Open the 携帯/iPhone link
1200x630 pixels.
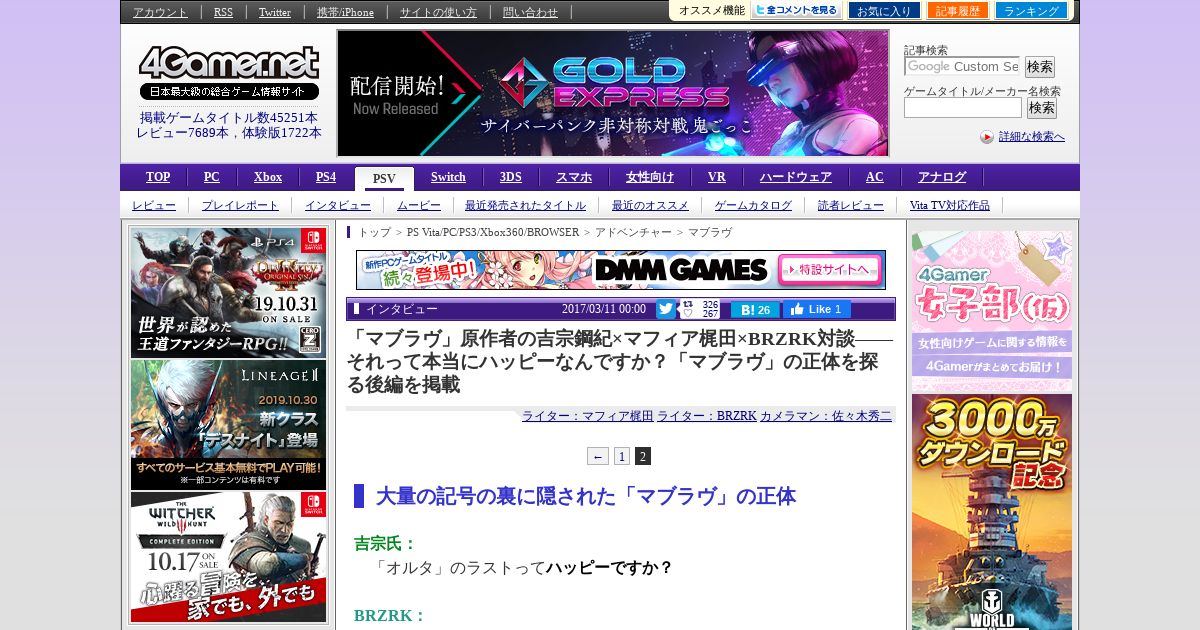[x=345, y=12]
